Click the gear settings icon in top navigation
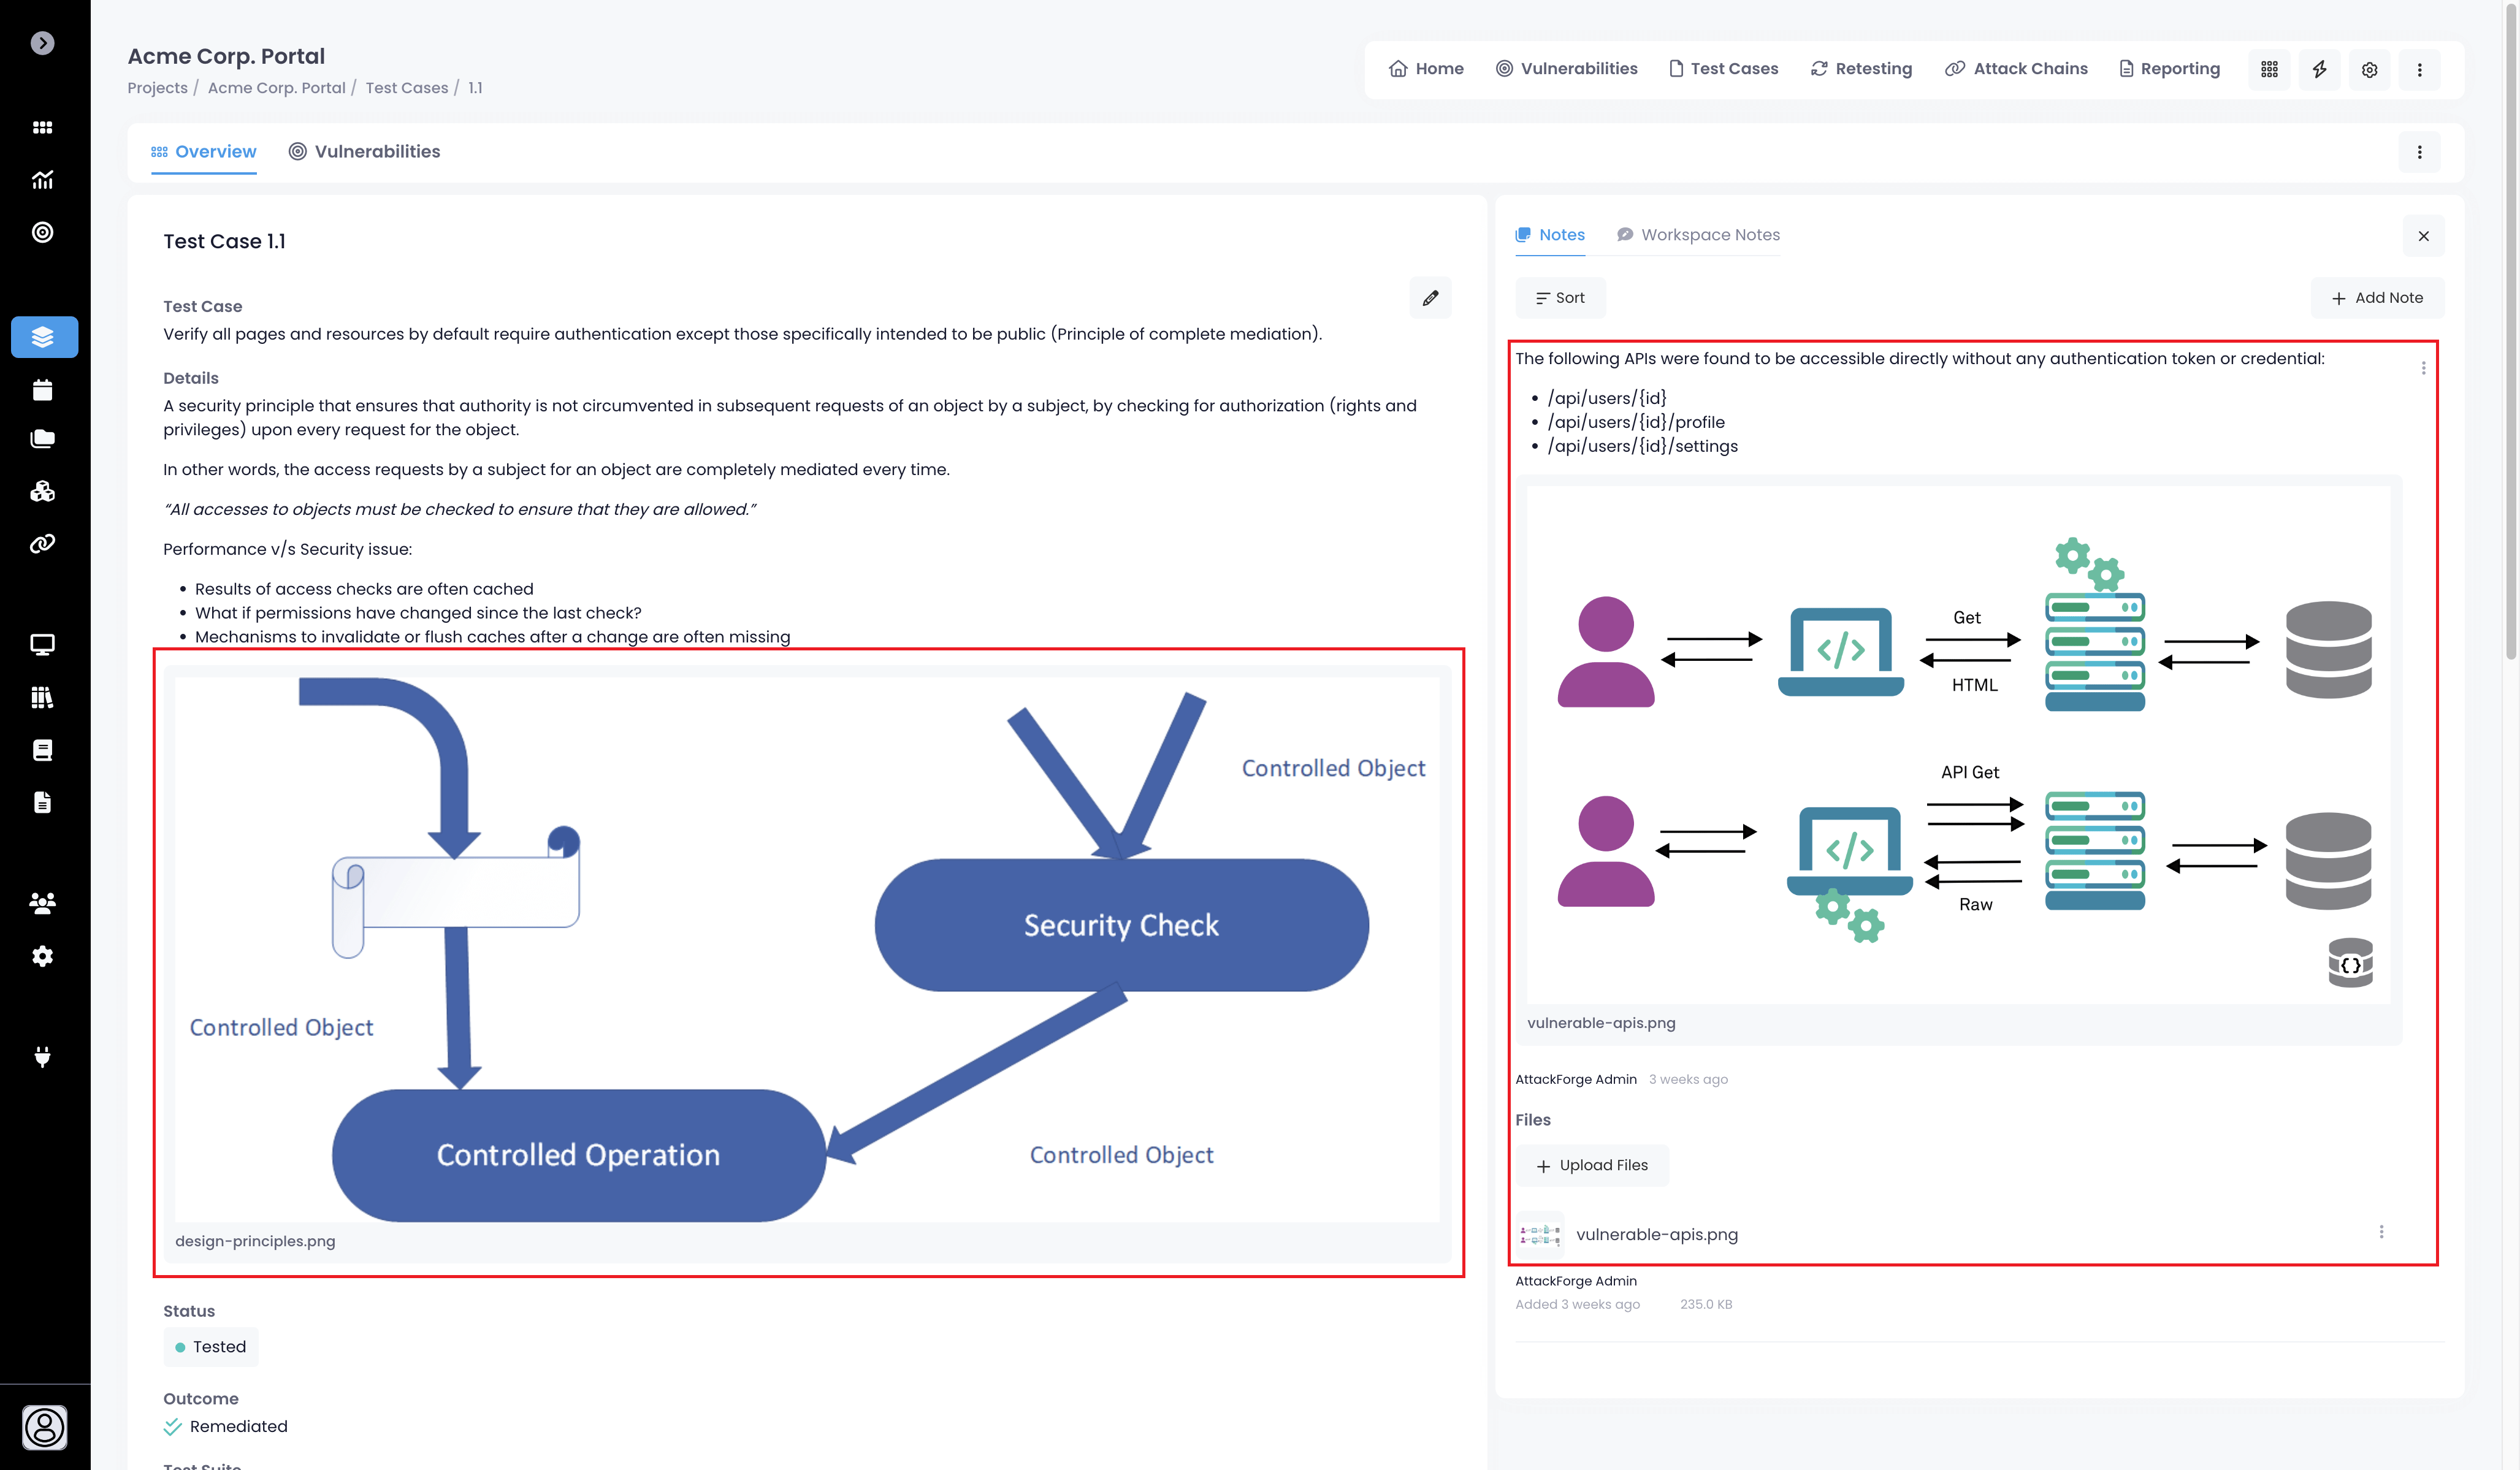 (2369, 69)
